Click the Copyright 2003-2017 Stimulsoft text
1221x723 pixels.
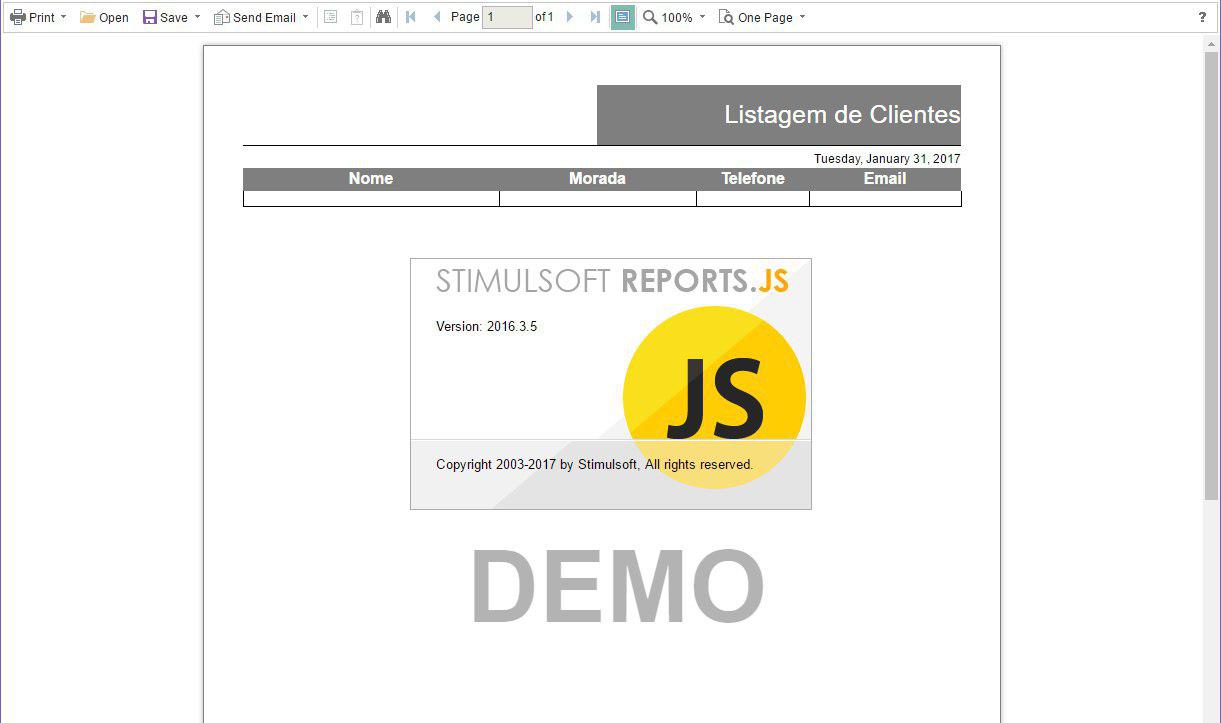594,465
